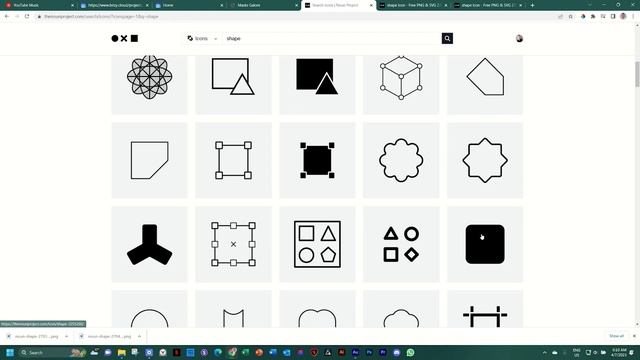Select the solid black rounded square icon
This screenshot has width=640, height=360.
coord(485,244)
